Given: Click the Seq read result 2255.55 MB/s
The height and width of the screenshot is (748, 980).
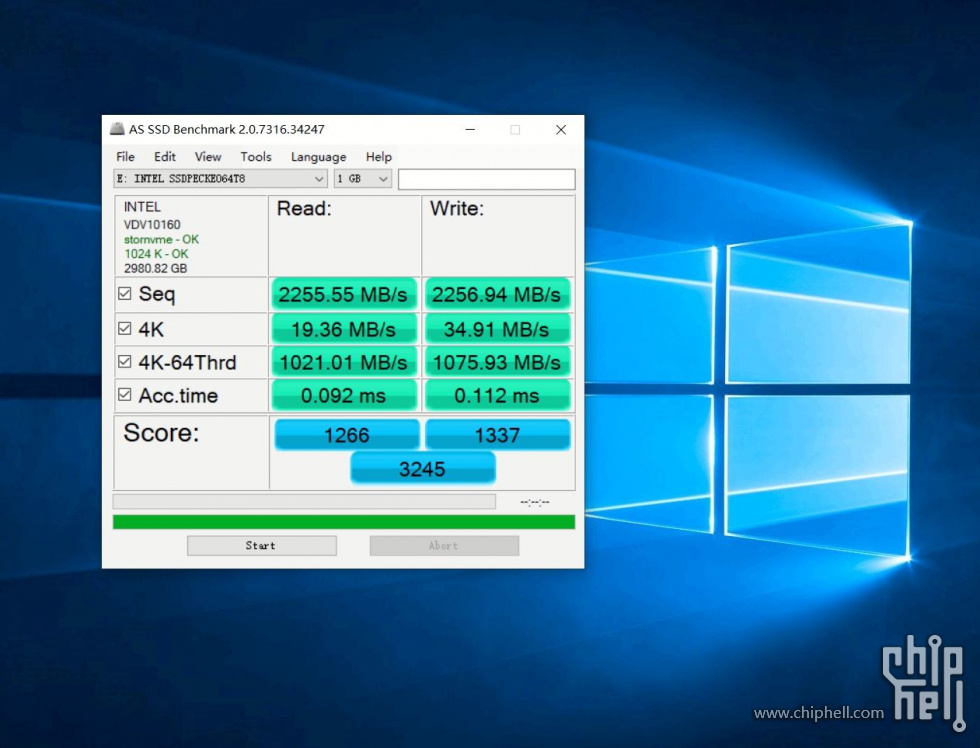Looking at the screenshot, I should tap(344, 294).
